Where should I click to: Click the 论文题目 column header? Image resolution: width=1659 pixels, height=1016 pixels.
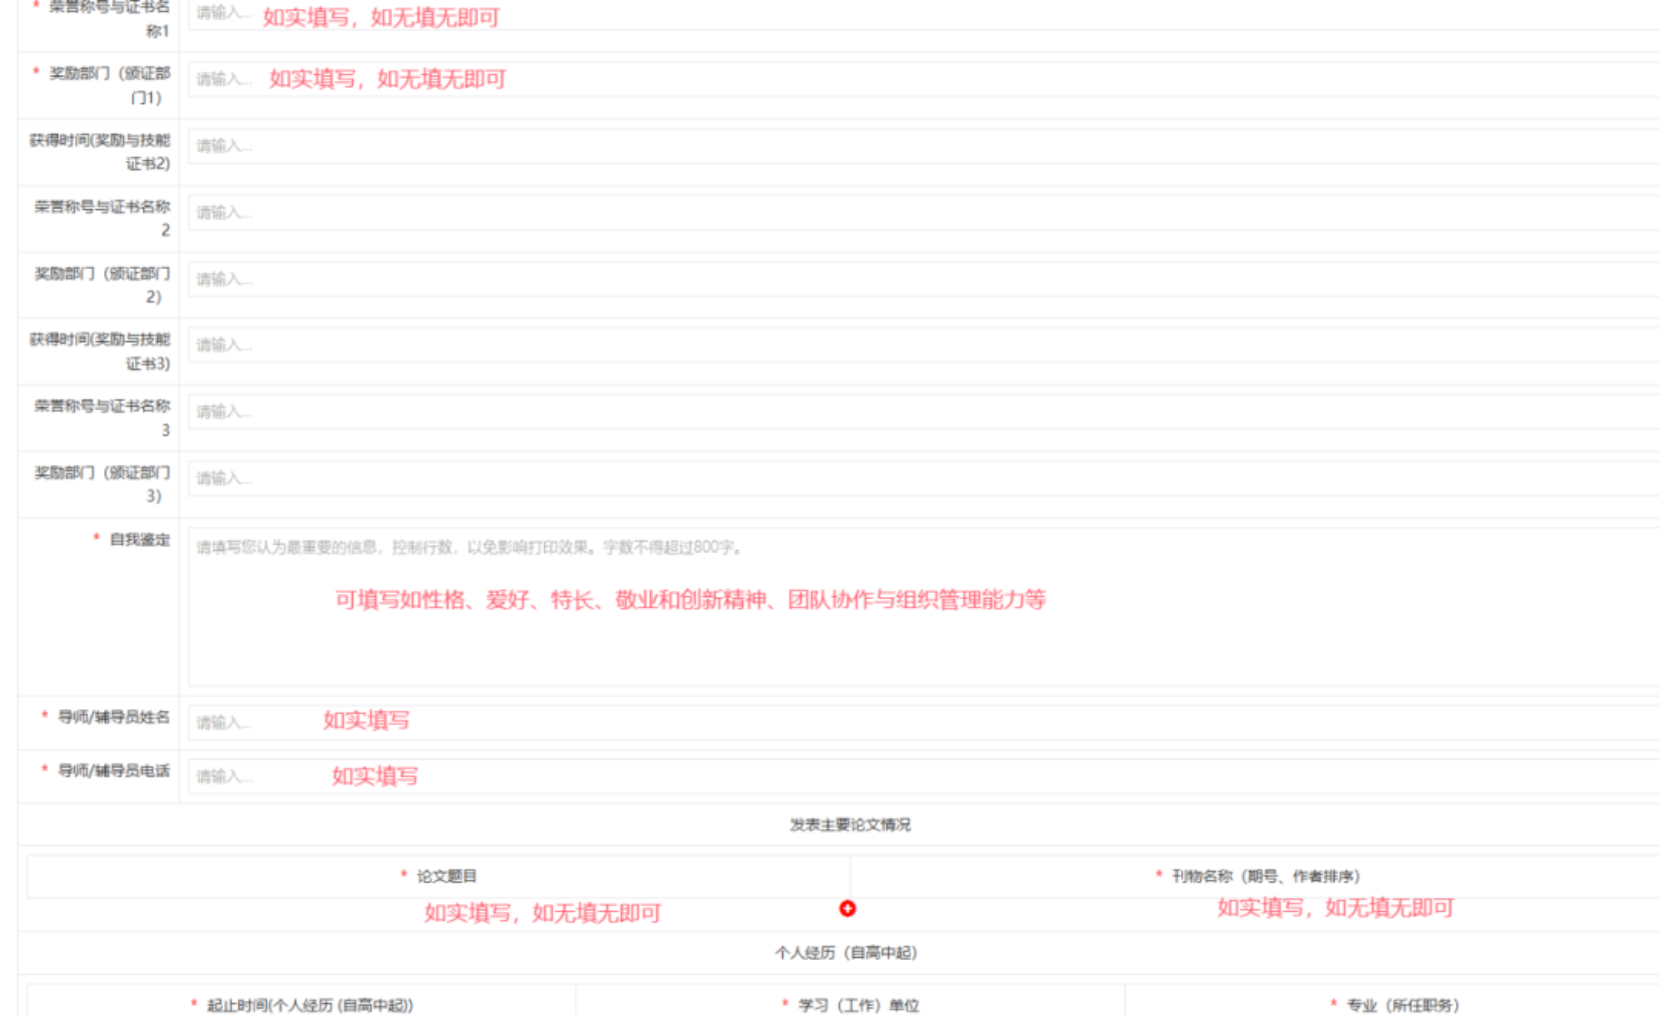446,876
